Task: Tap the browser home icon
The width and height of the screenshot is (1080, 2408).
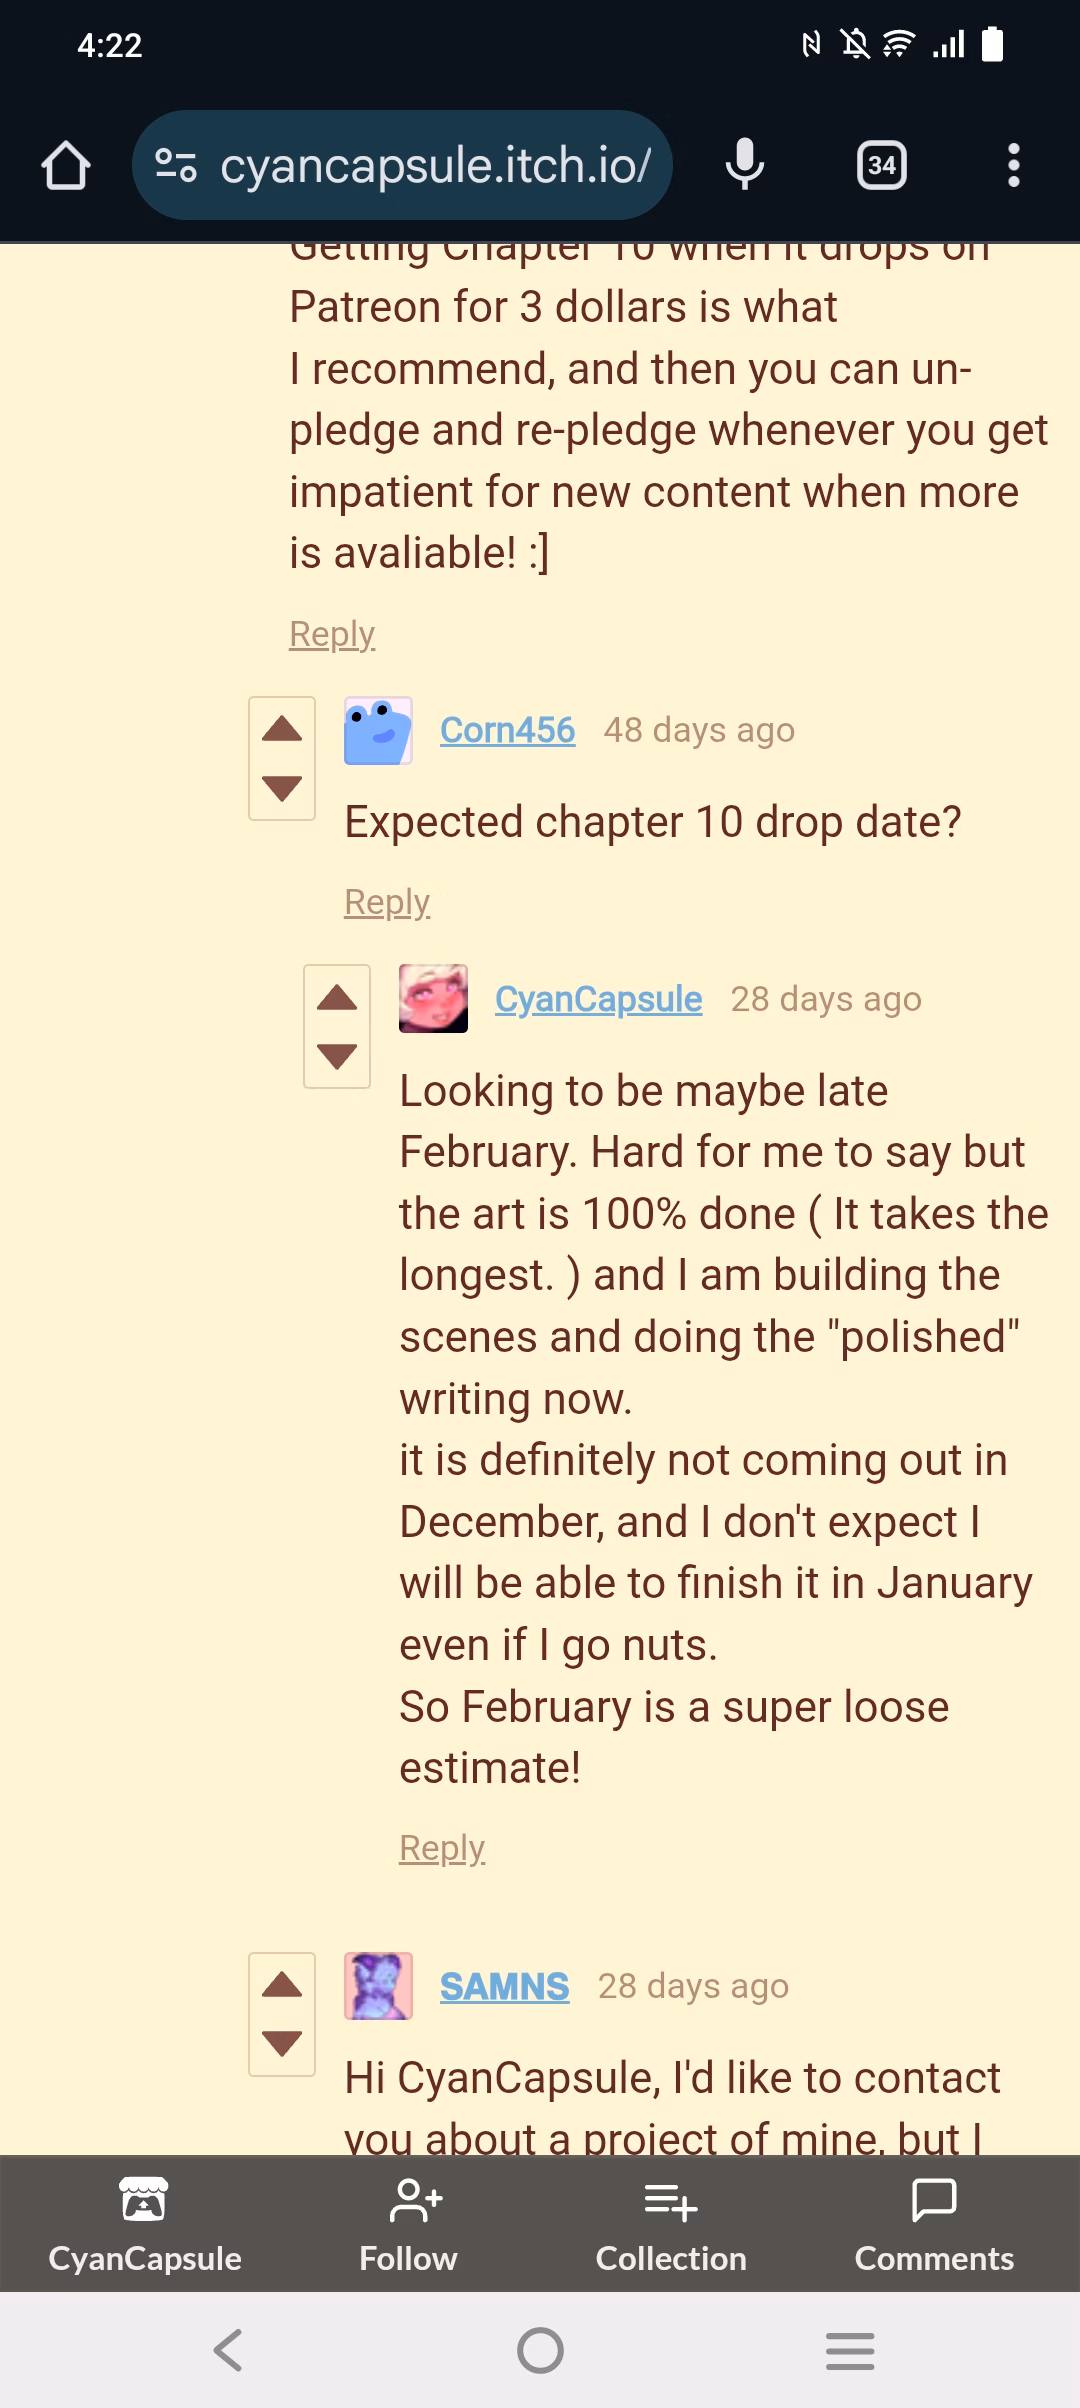Action: [66, 165]
